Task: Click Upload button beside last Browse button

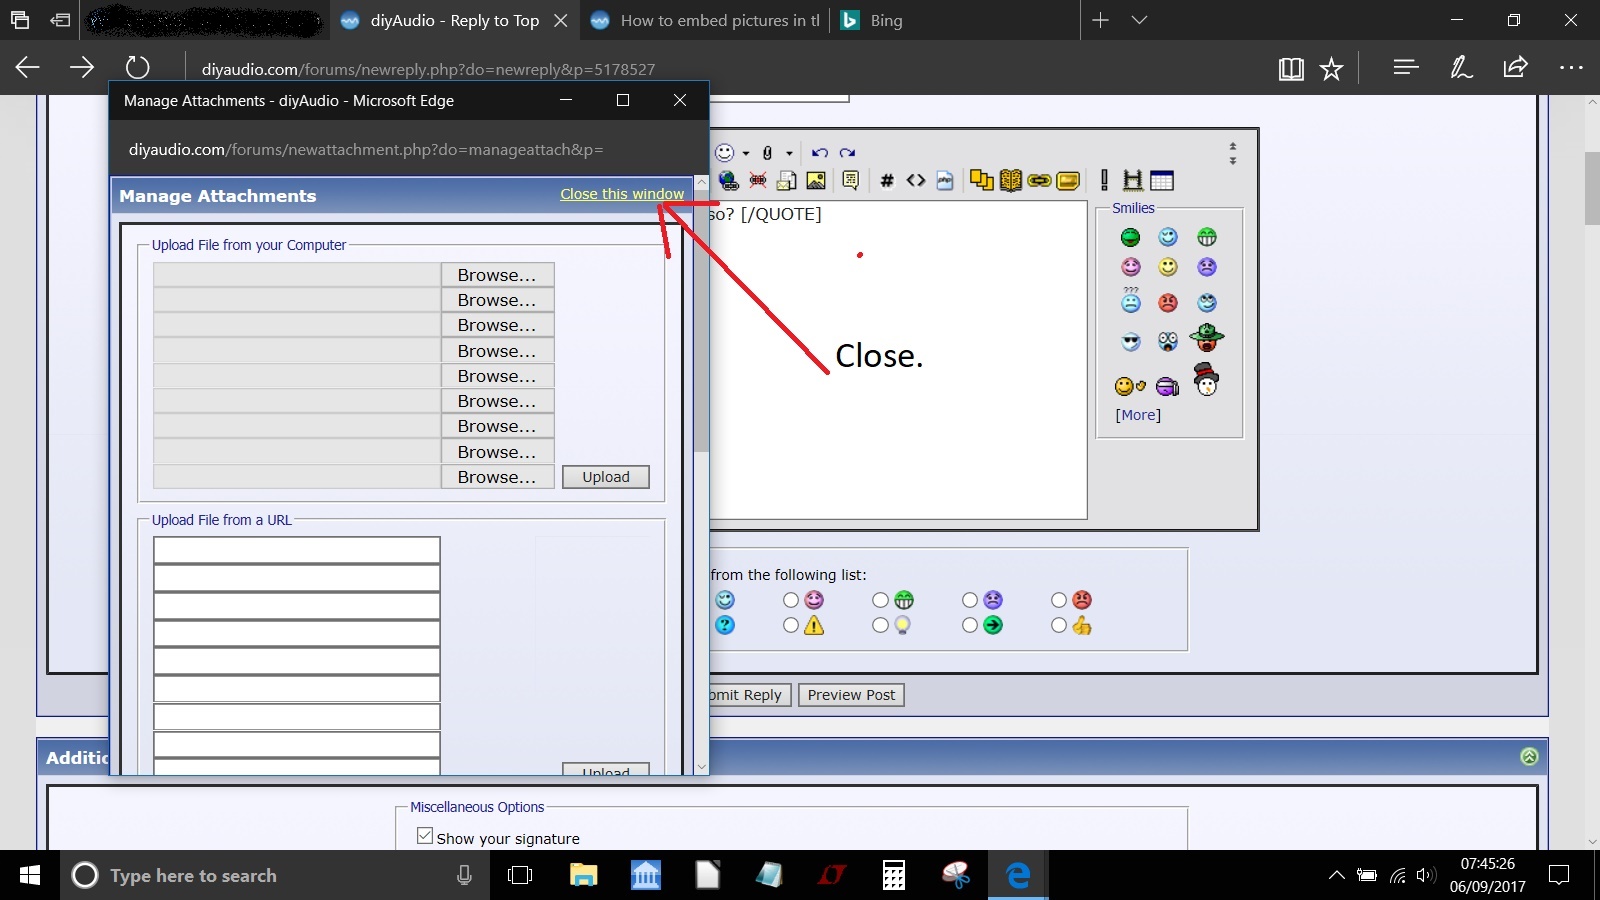Action: coord(606,477)
